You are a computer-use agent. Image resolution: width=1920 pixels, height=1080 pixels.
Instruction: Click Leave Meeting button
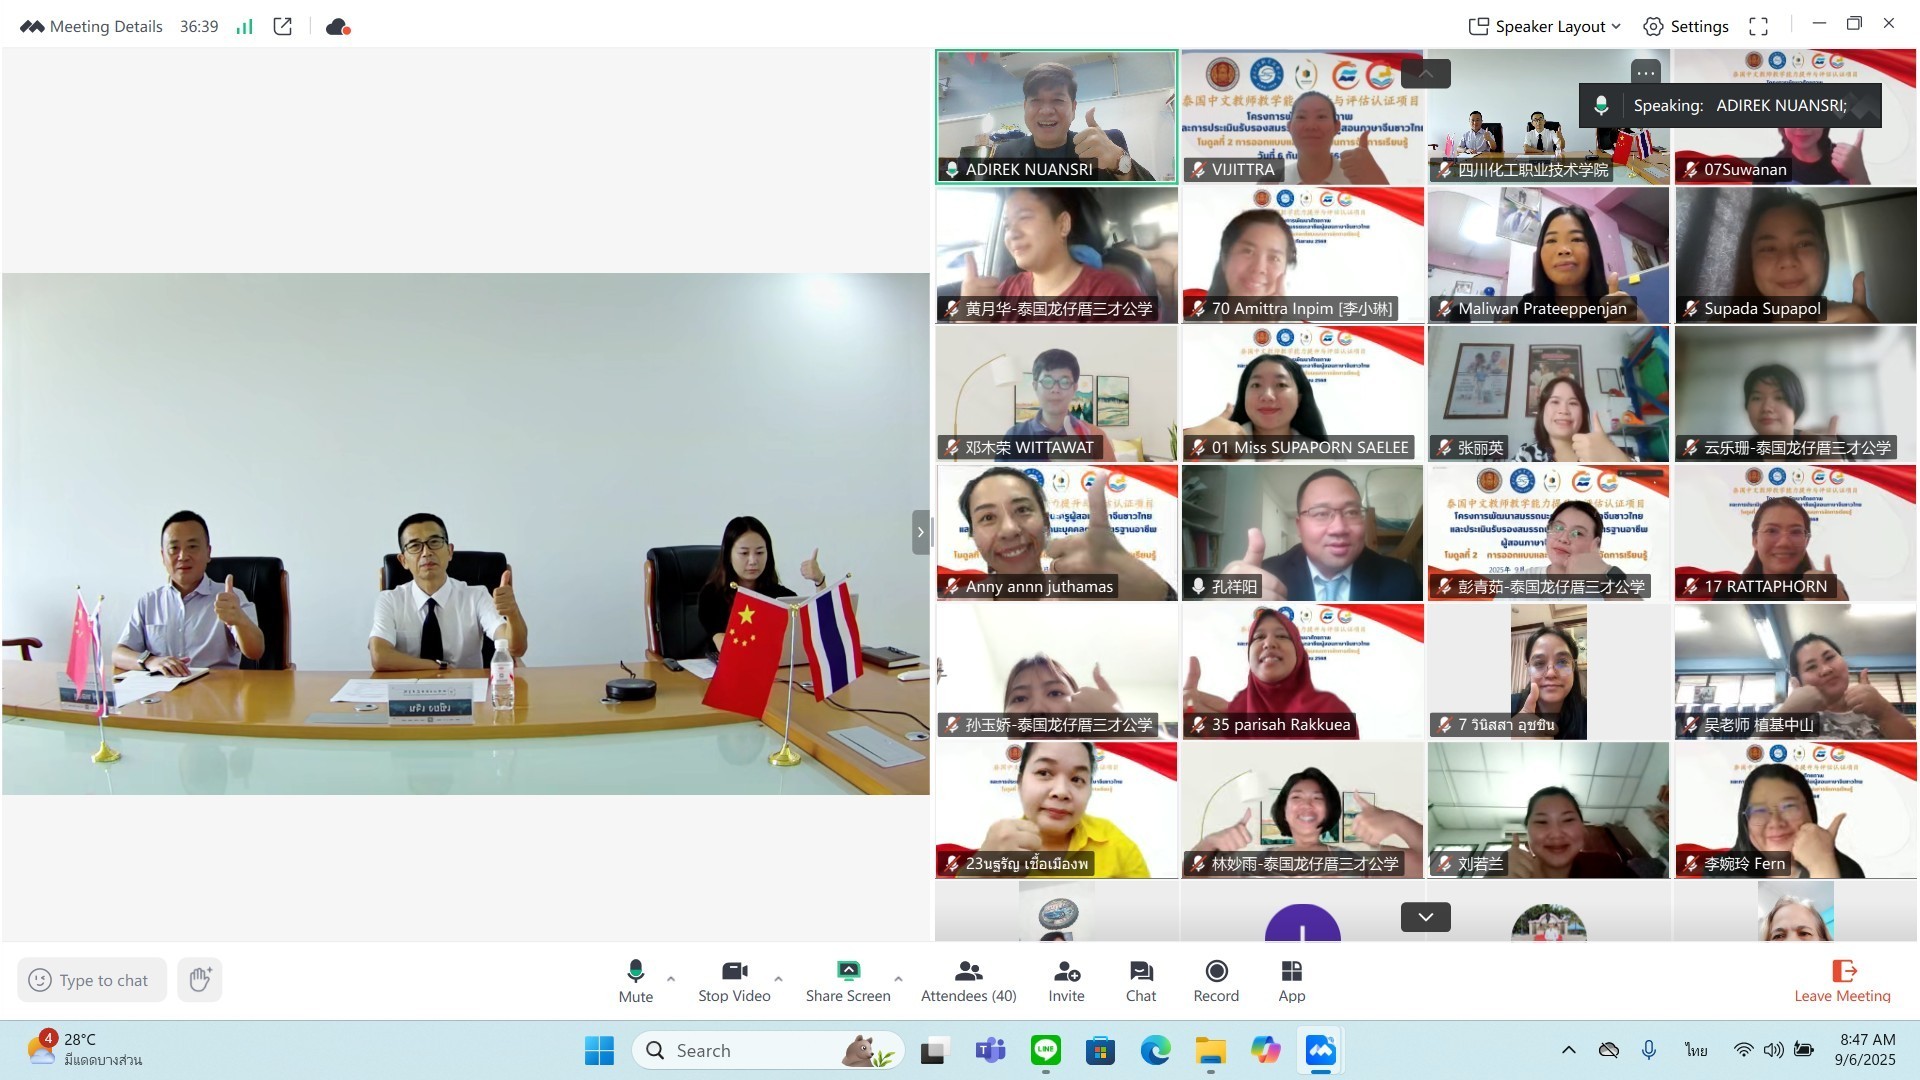click(x=1842, y=980)
